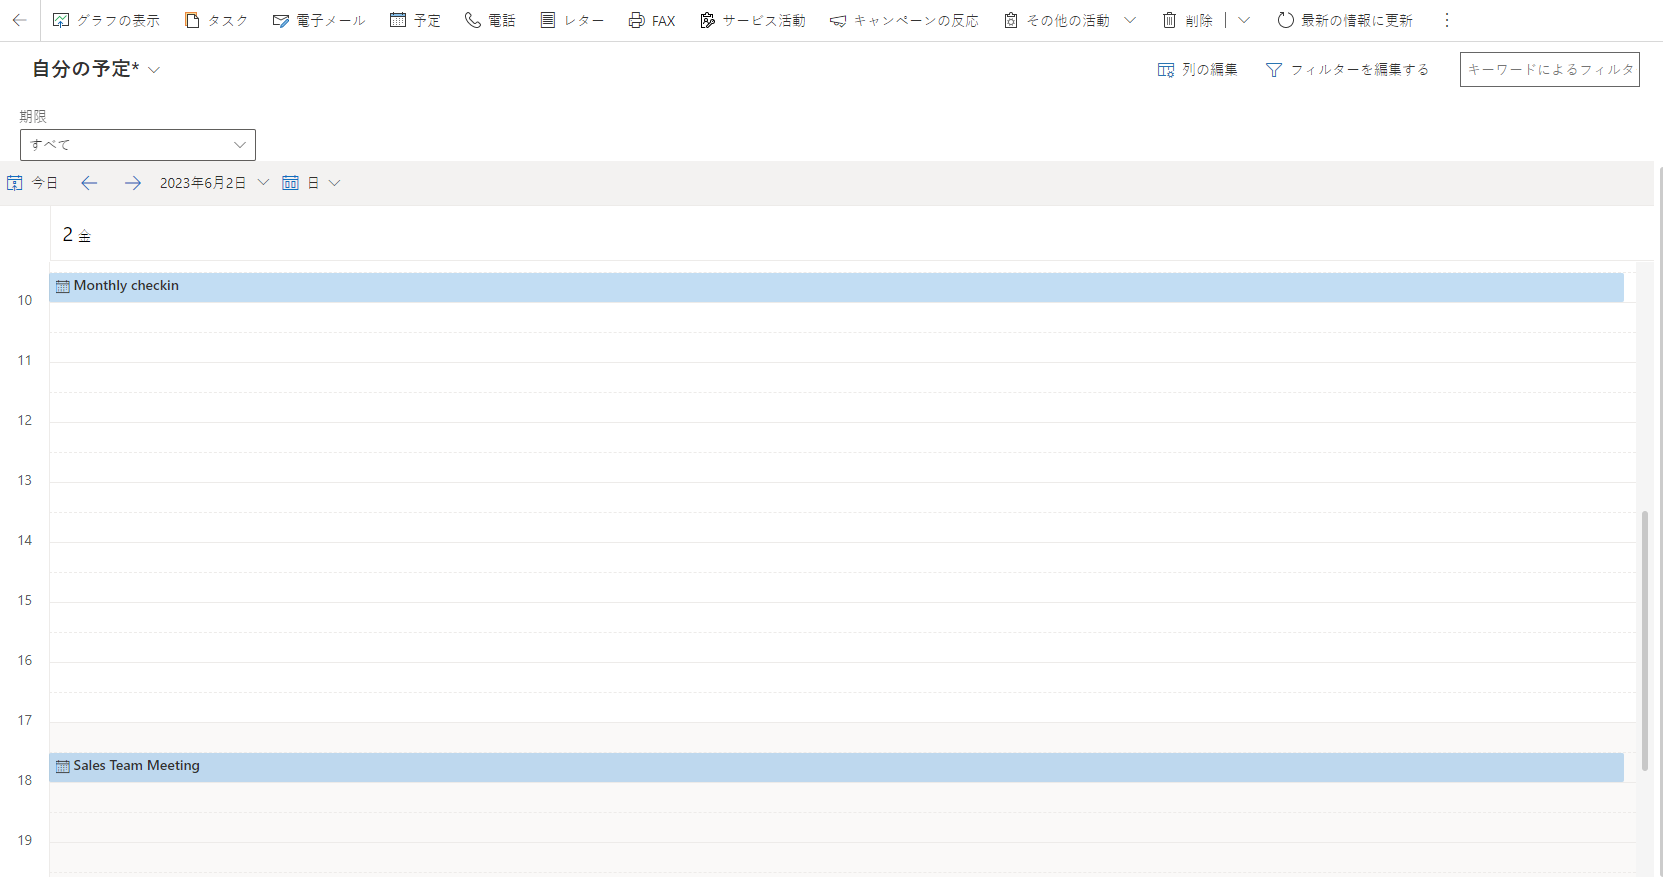Open グラフの表示 chart view
Screen dimensions: 1663x877
click(106, 20)
